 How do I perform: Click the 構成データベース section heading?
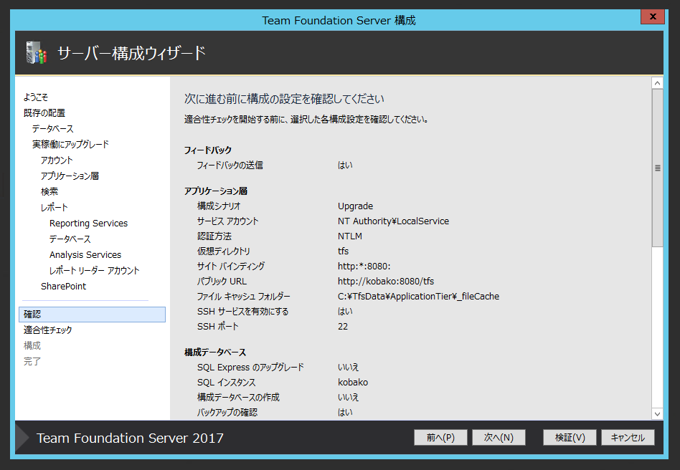coord(215,352)
